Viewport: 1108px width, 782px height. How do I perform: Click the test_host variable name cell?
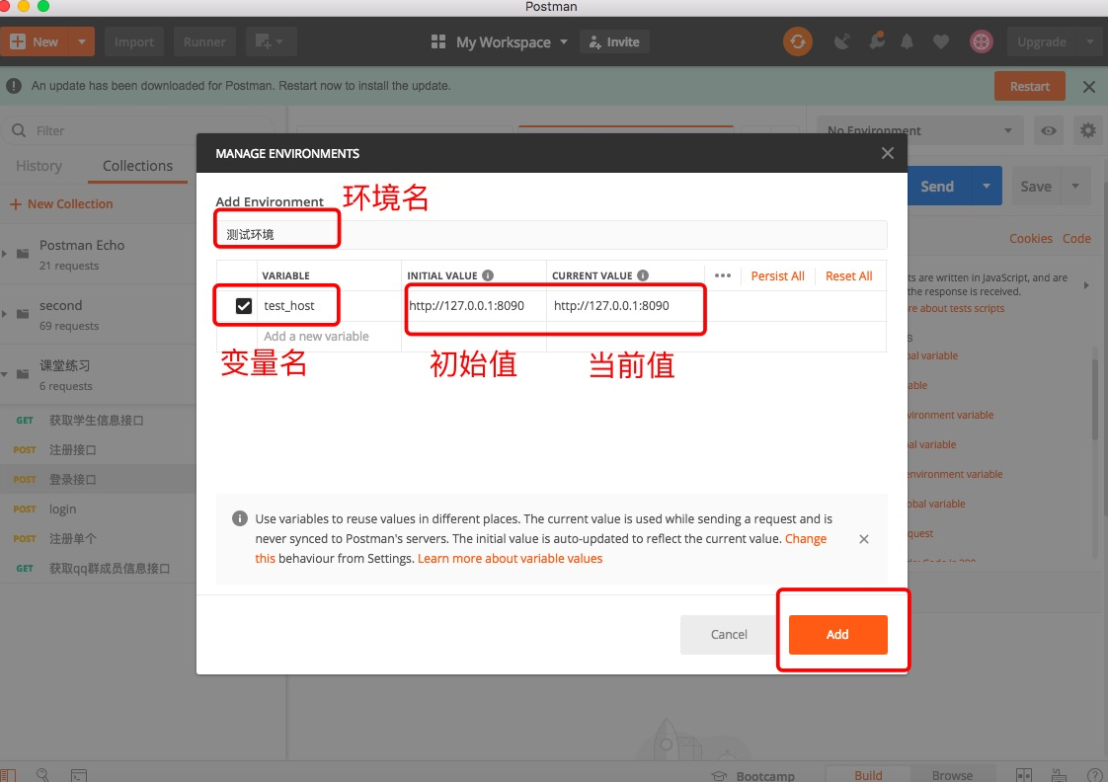point(329,306)
